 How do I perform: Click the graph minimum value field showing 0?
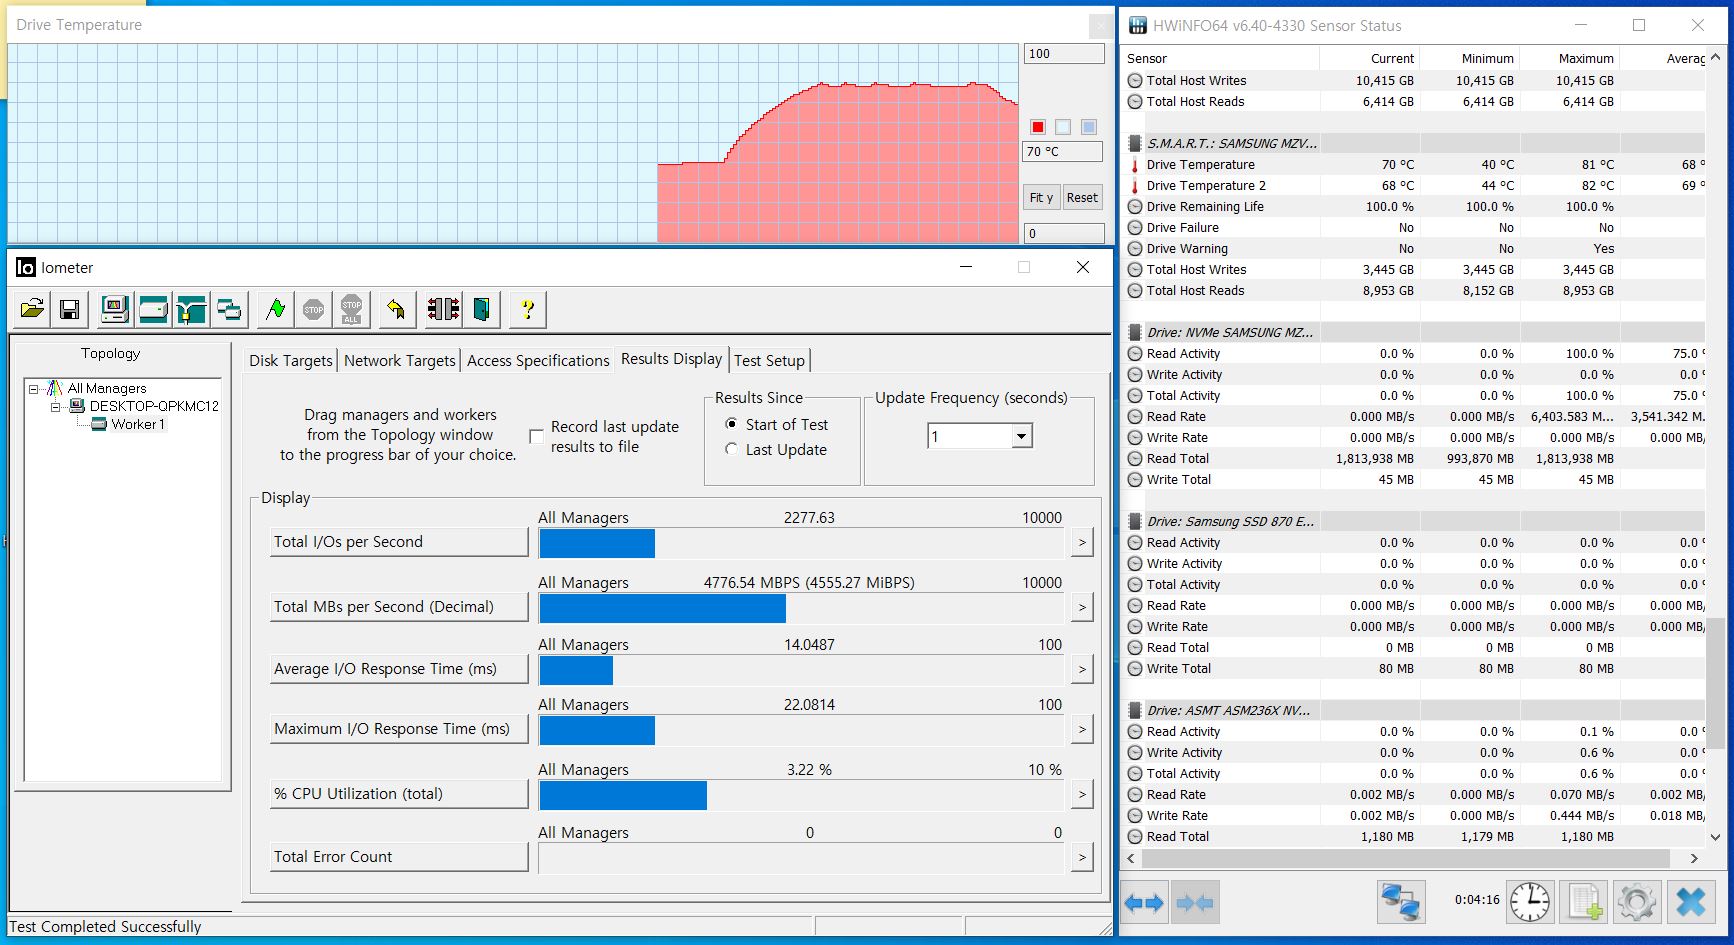[x=1063, y=233]
